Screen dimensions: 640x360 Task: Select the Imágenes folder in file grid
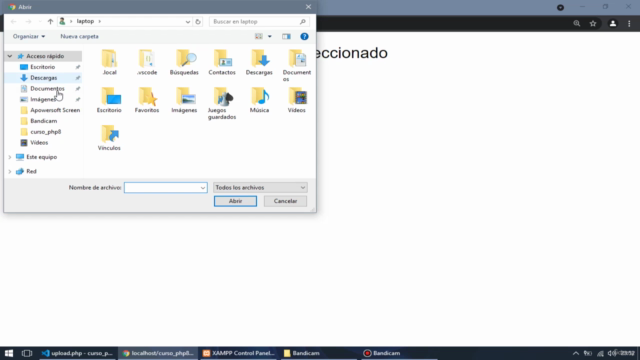184,100
